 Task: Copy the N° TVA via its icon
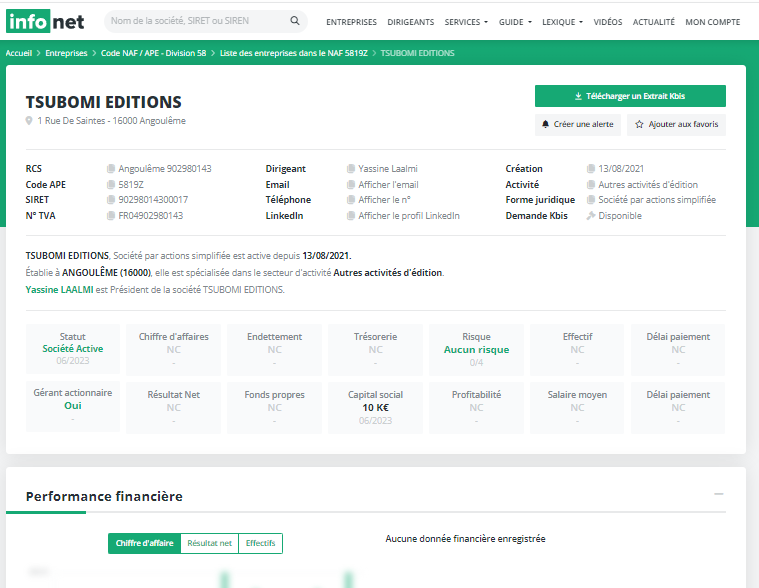point(110,215)
